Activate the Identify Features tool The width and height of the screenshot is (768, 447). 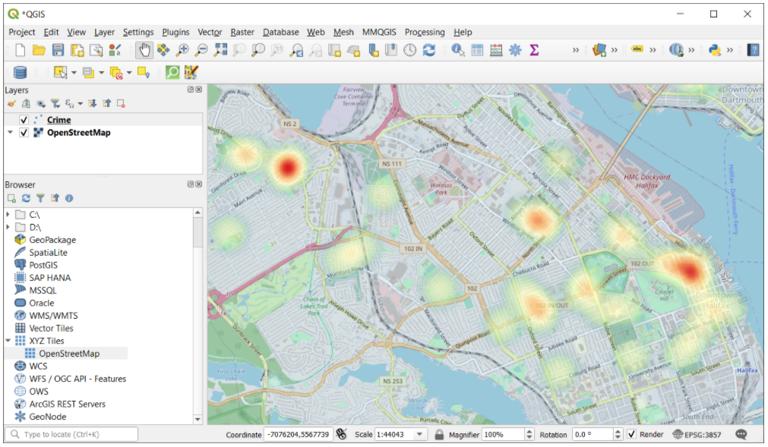tap(458, 50)
